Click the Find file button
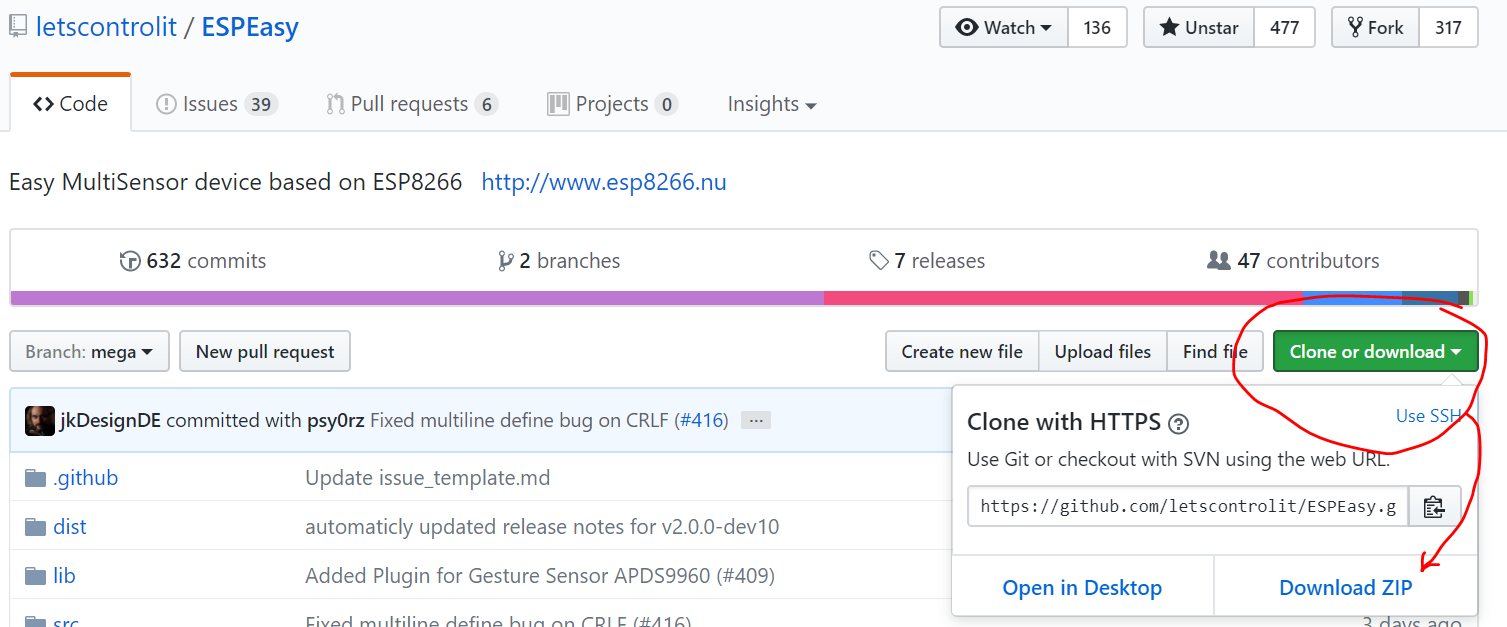1507x627 pixels. point(1215,352)
